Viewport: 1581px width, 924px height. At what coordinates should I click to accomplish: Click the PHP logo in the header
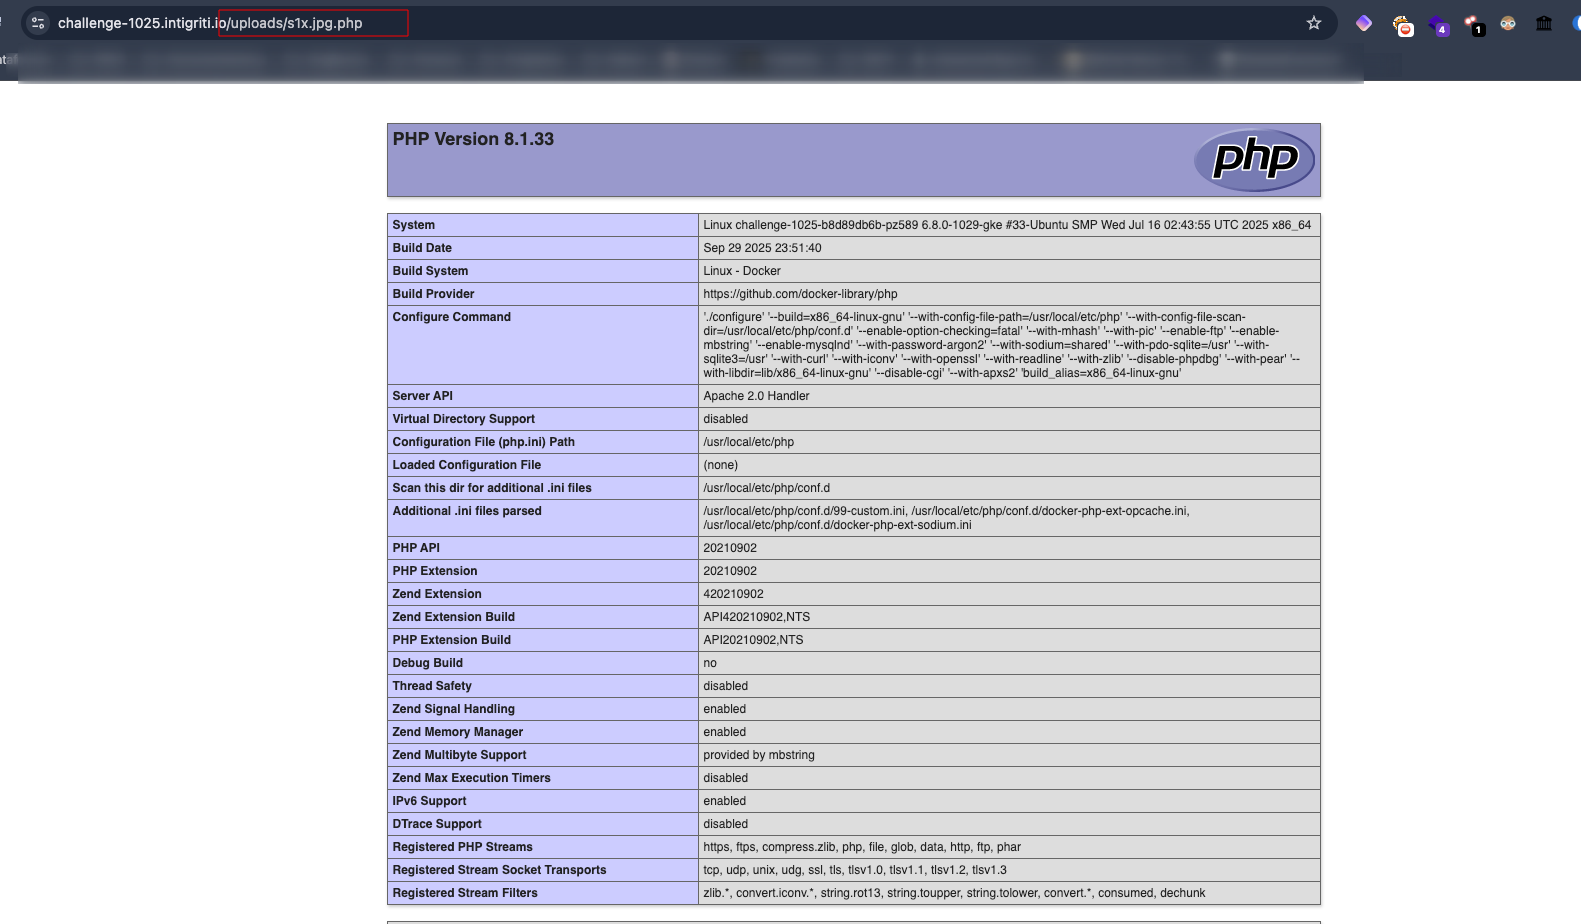[x=1254, y=160]
